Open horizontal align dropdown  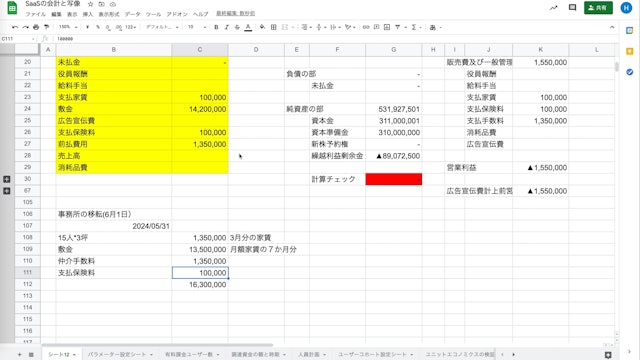pyautogui.click(x=306, y=27)
